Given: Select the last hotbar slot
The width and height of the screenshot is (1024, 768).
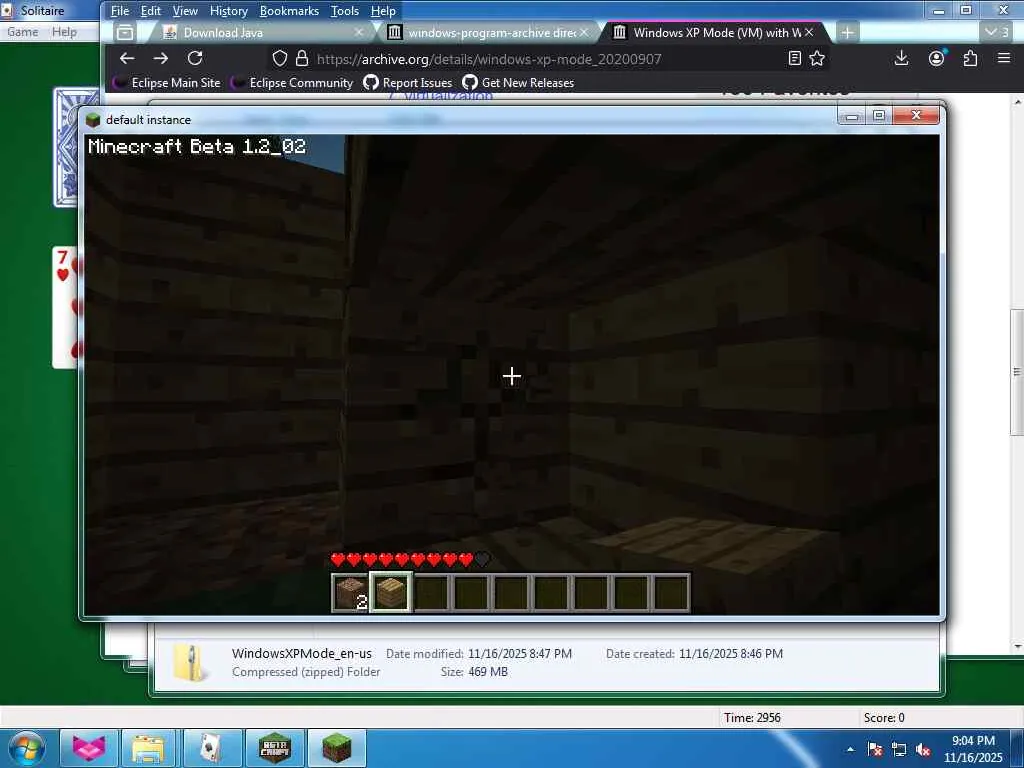Looking at the screenshot, I should tap(671, 593).
